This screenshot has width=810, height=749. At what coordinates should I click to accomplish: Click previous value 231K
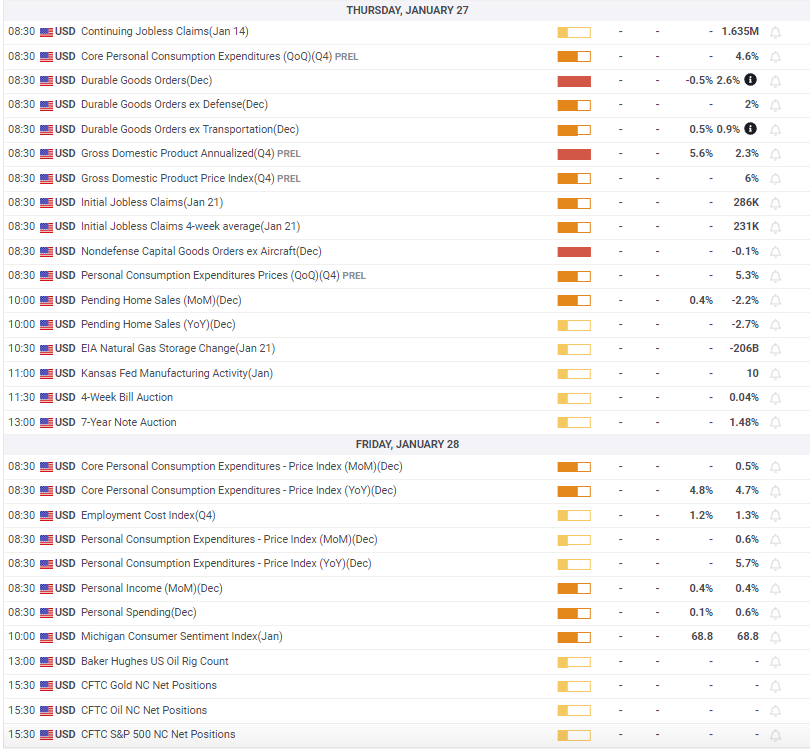point(746,226)
